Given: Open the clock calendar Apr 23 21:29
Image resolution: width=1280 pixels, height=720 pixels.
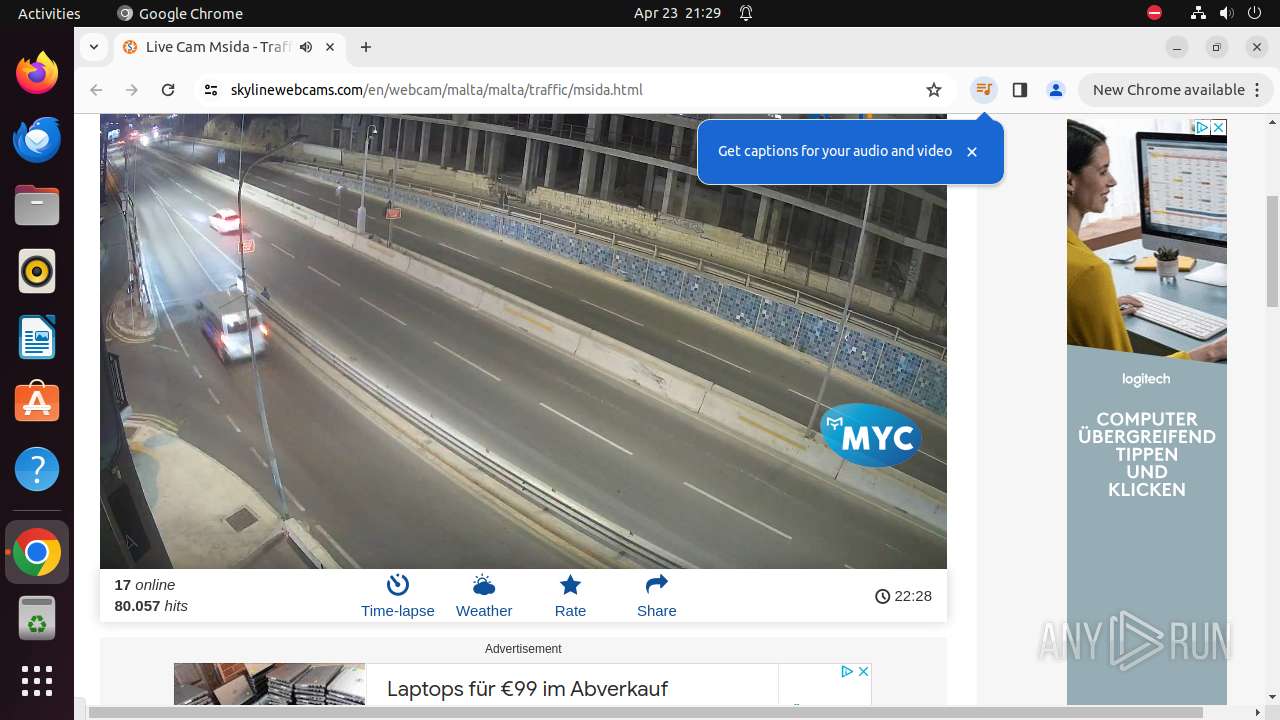Looking at the screenshot, I should pyautogui.click(x=677, y=13).
